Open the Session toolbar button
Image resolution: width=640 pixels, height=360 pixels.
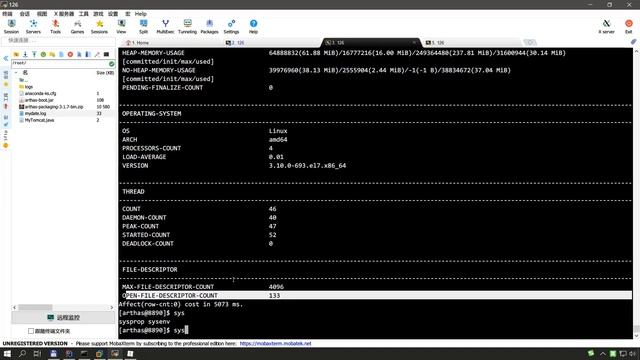11,27
